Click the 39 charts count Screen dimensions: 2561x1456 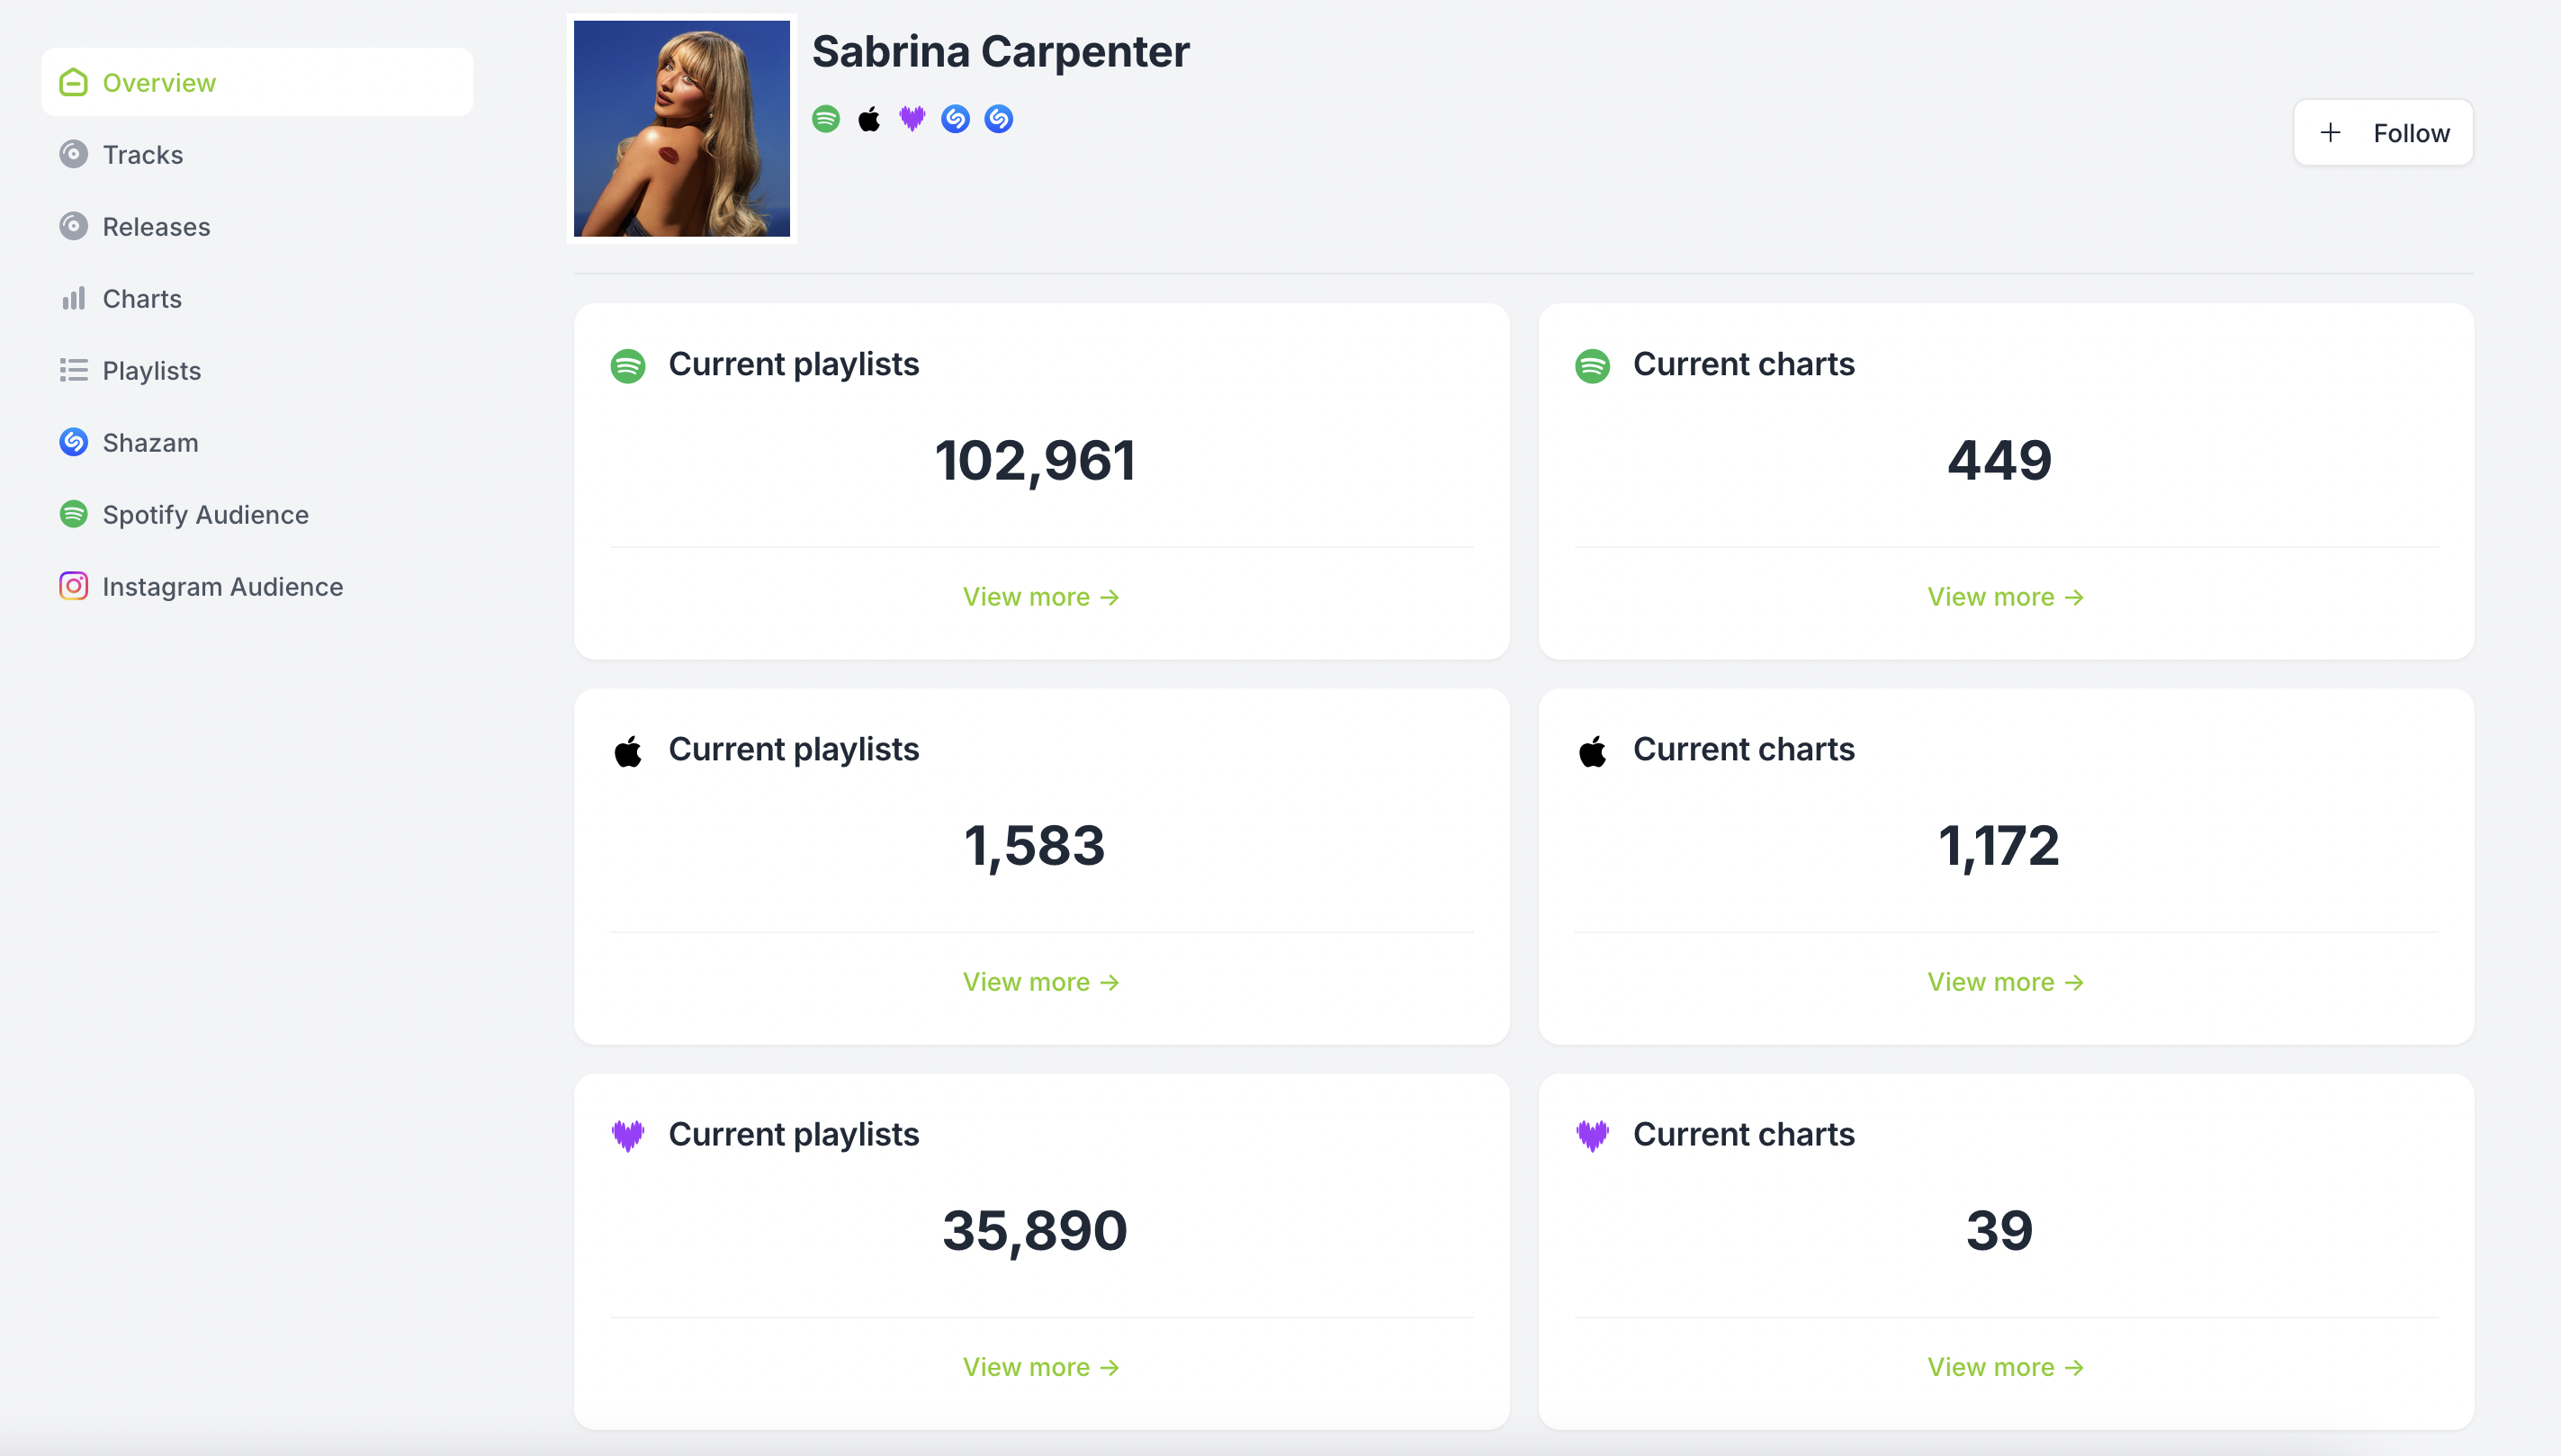[2000, 1231]
